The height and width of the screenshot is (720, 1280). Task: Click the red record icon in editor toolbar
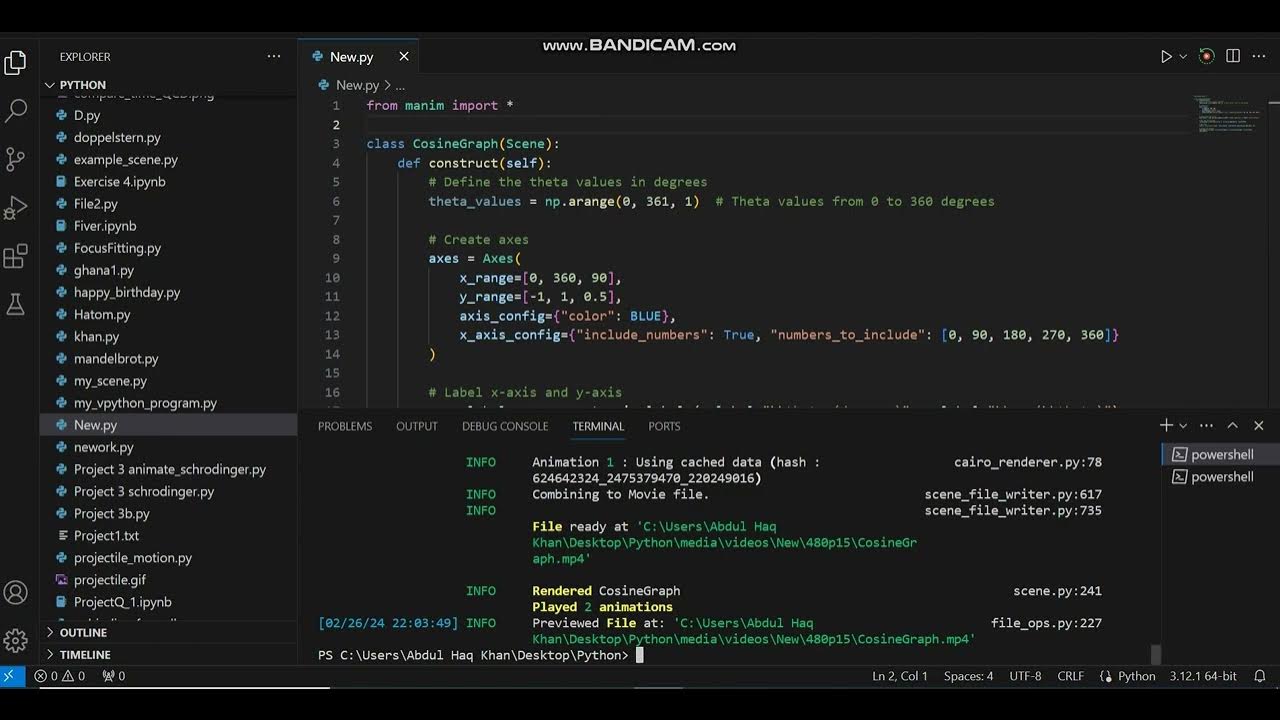pos(1207,57)
